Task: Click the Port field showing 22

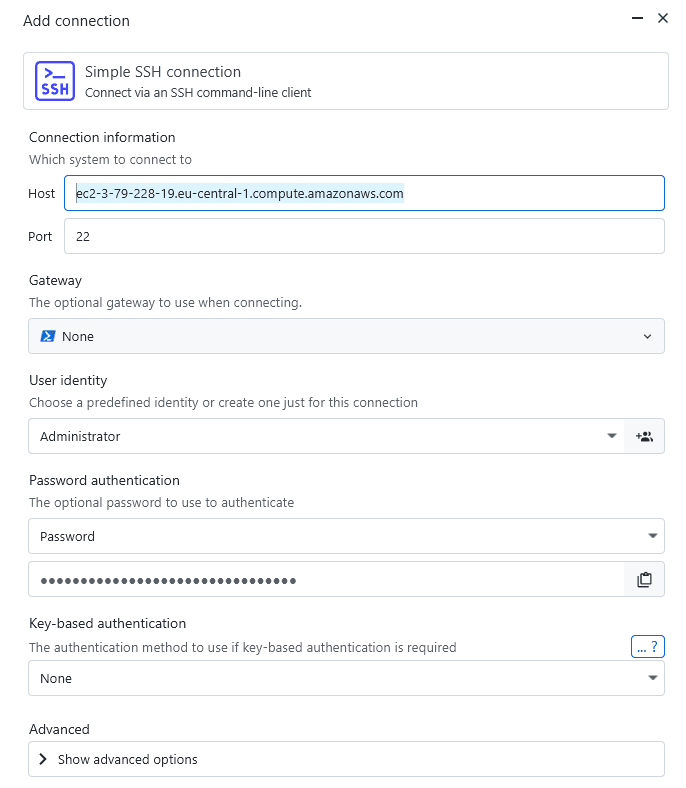Action: click(364, 237)
